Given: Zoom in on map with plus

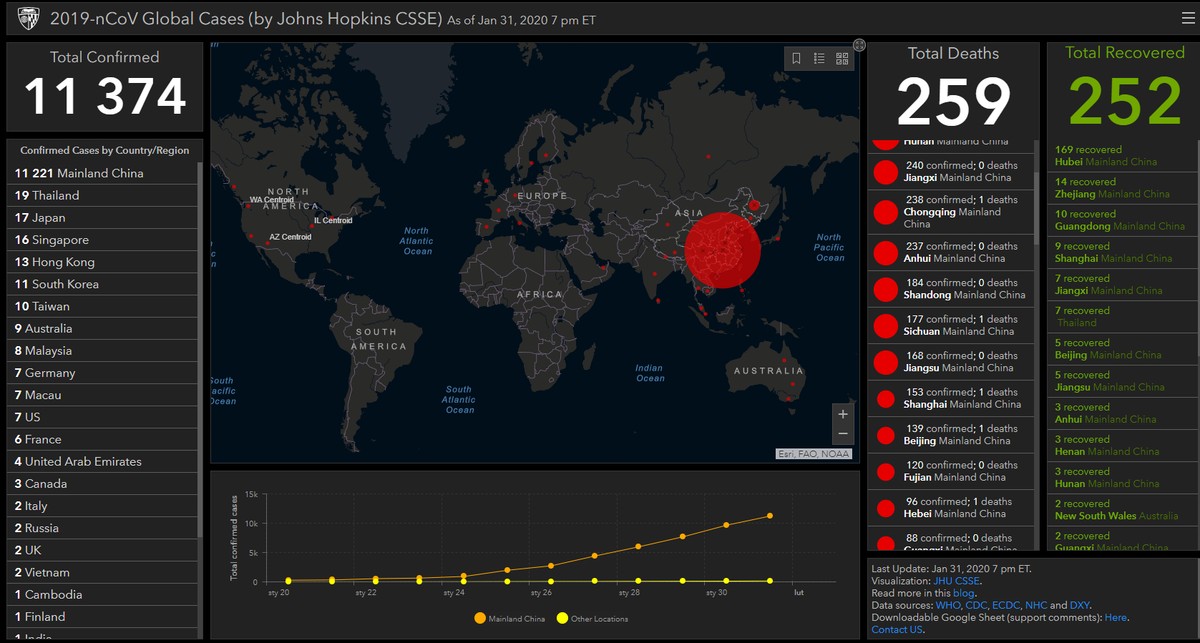Looking at the screenshot, I should coord(843,414).
